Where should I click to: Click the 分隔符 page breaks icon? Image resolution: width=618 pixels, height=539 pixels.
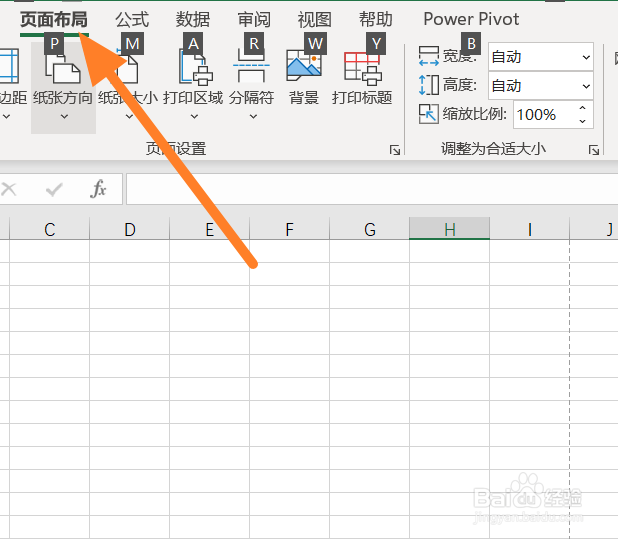[x=251, y=68]
